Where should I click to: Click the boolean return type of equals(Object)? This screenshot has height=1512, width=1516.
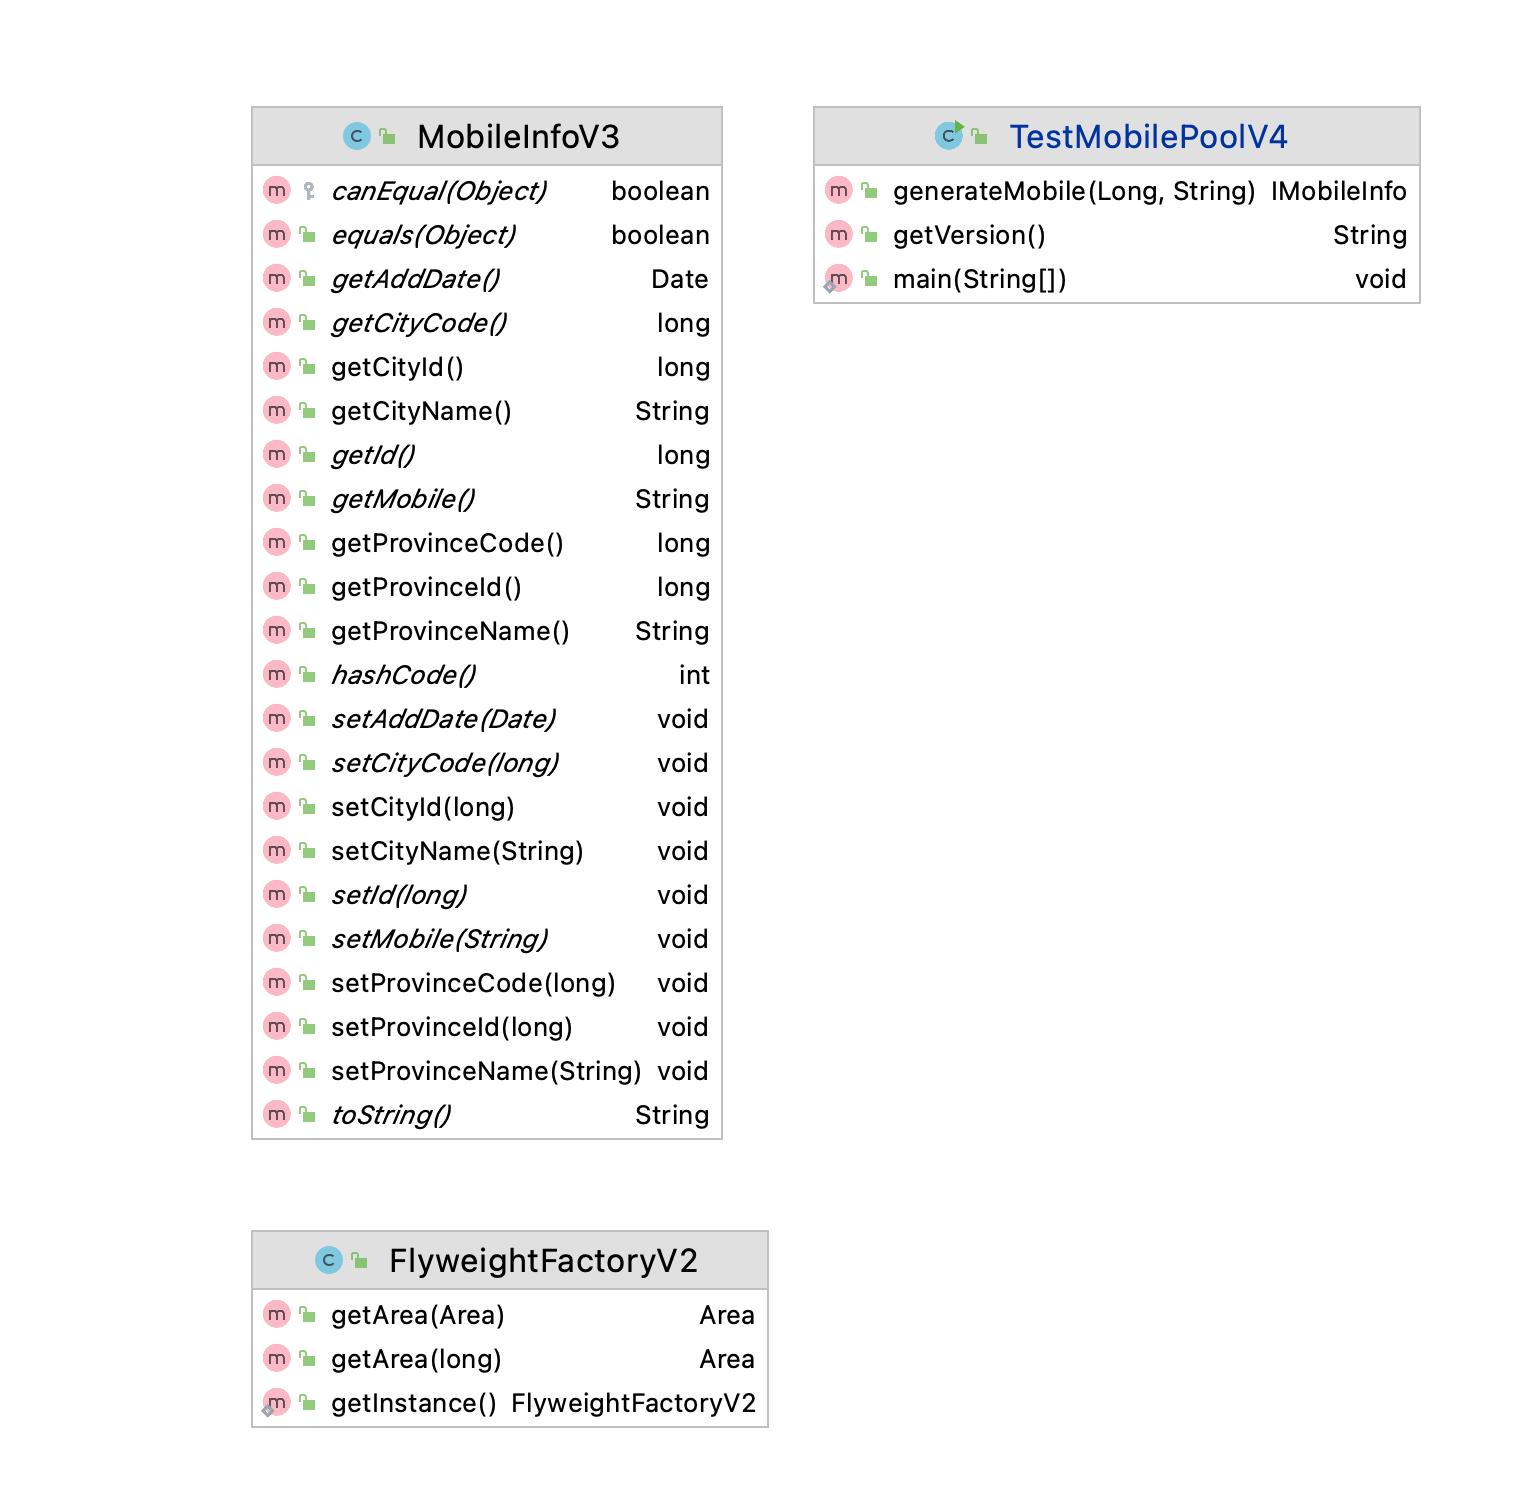tap(660, 235)
